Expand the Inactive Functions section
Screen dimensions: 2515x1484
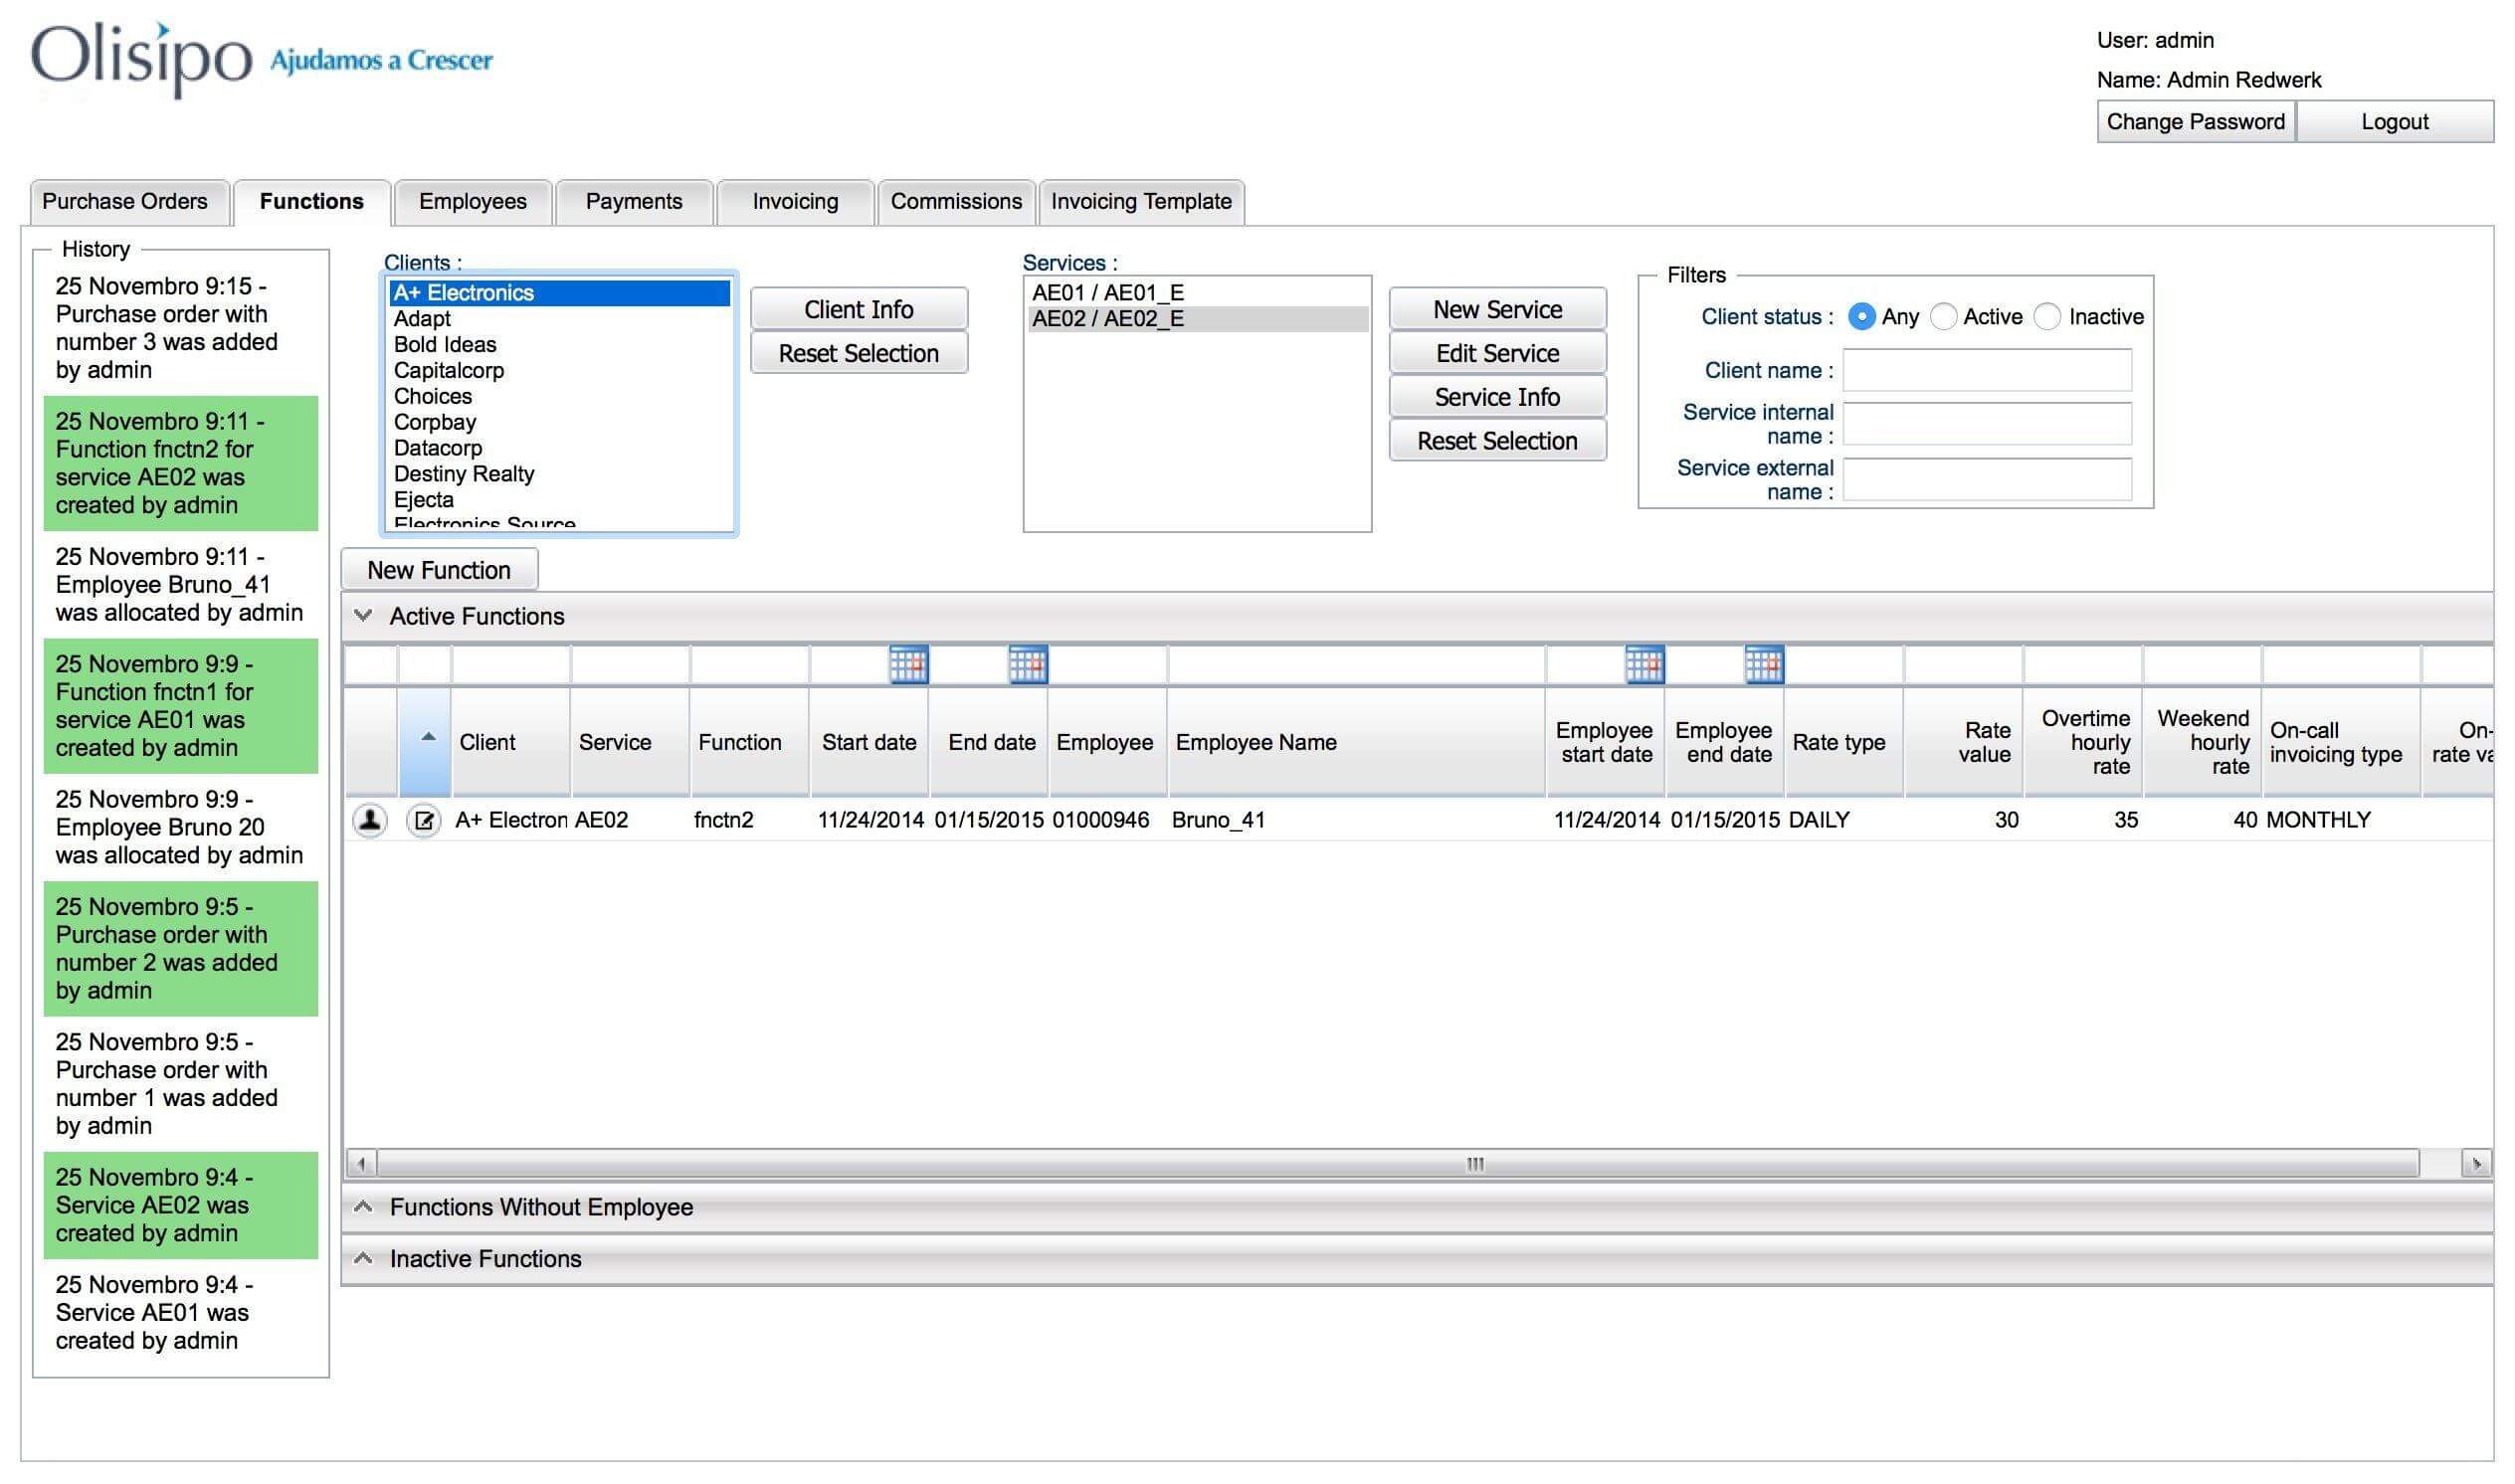[364, 1259]
